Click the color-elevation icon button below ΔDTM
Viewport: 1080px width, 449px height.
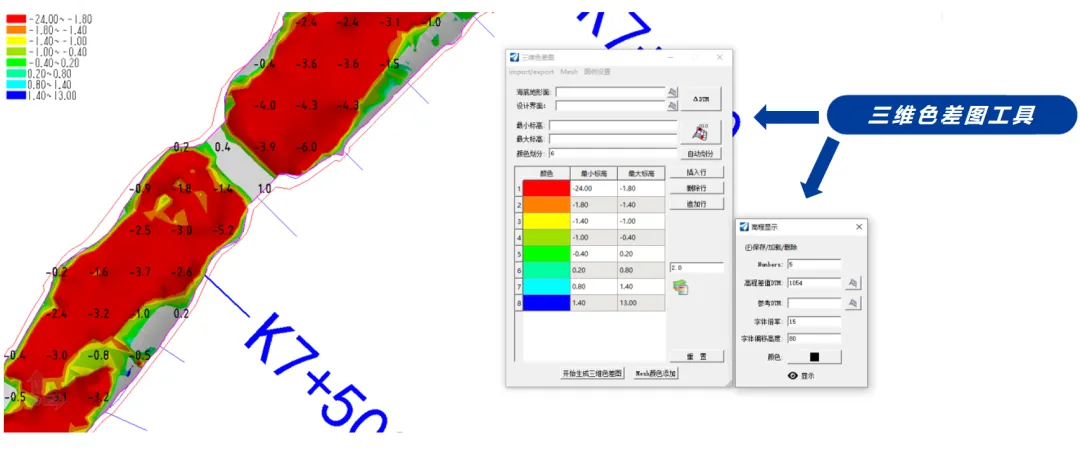pyautogui.click(x=700, y=132)
